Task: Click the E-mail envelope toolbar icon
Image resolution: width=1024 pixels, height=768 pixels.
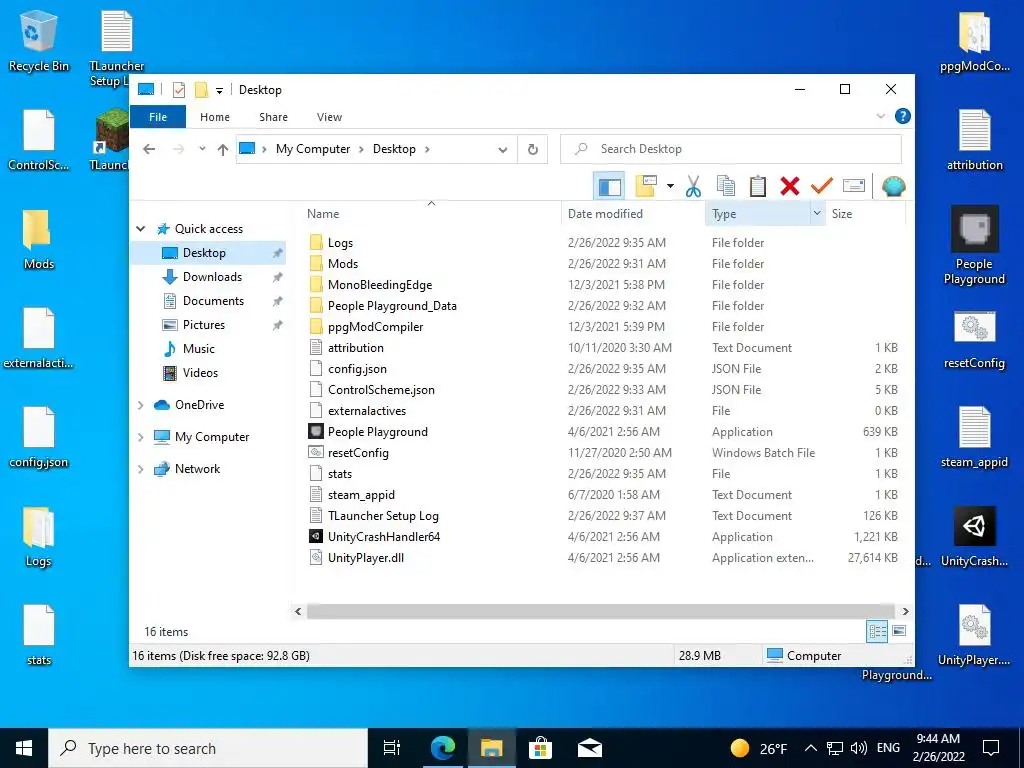Action: [x=854, y=187]
